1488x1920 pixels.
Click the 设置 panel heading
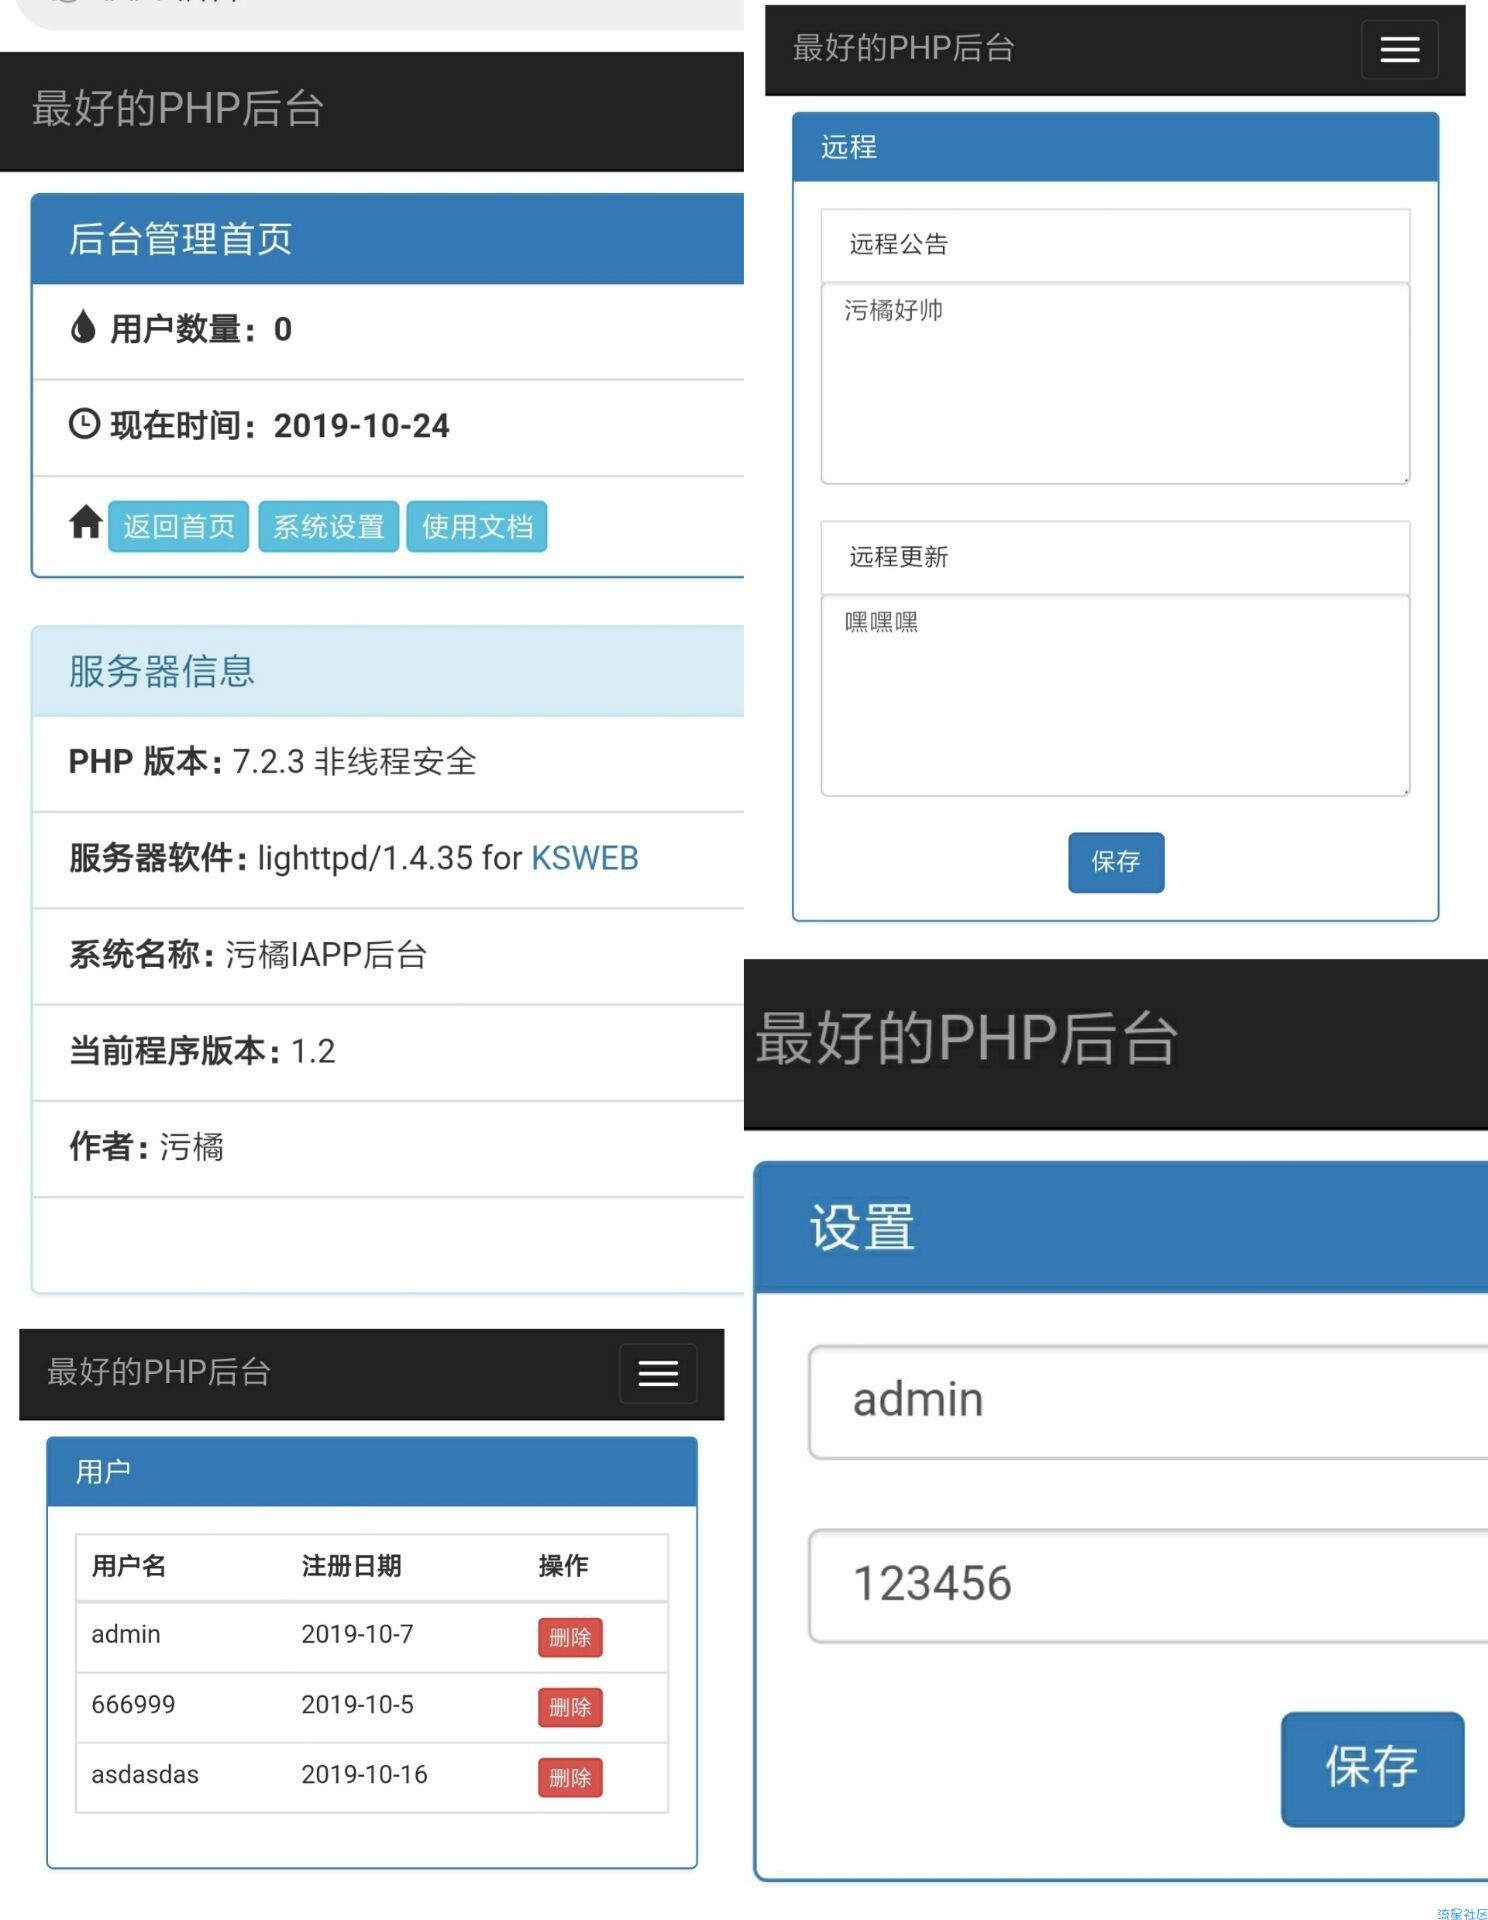point(1122,1228)
